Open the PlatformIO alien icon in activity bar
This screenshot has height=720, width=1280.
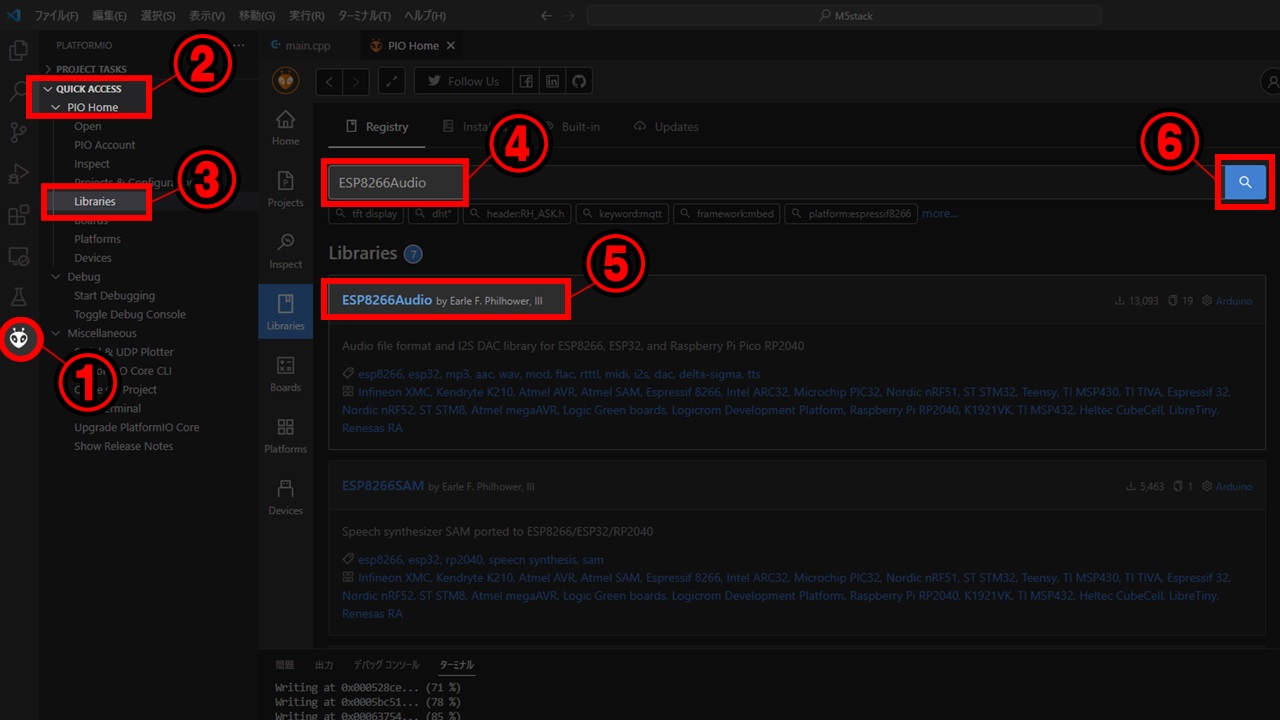click(x=19, y=340)
